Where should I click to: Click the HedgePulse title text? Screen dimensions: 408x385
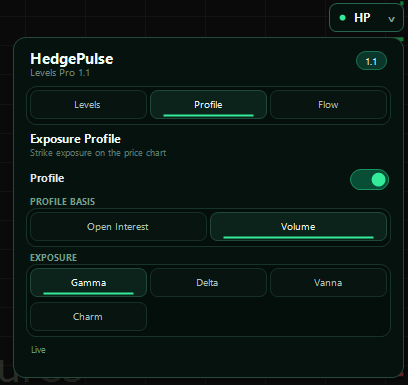tap(72, 59)
